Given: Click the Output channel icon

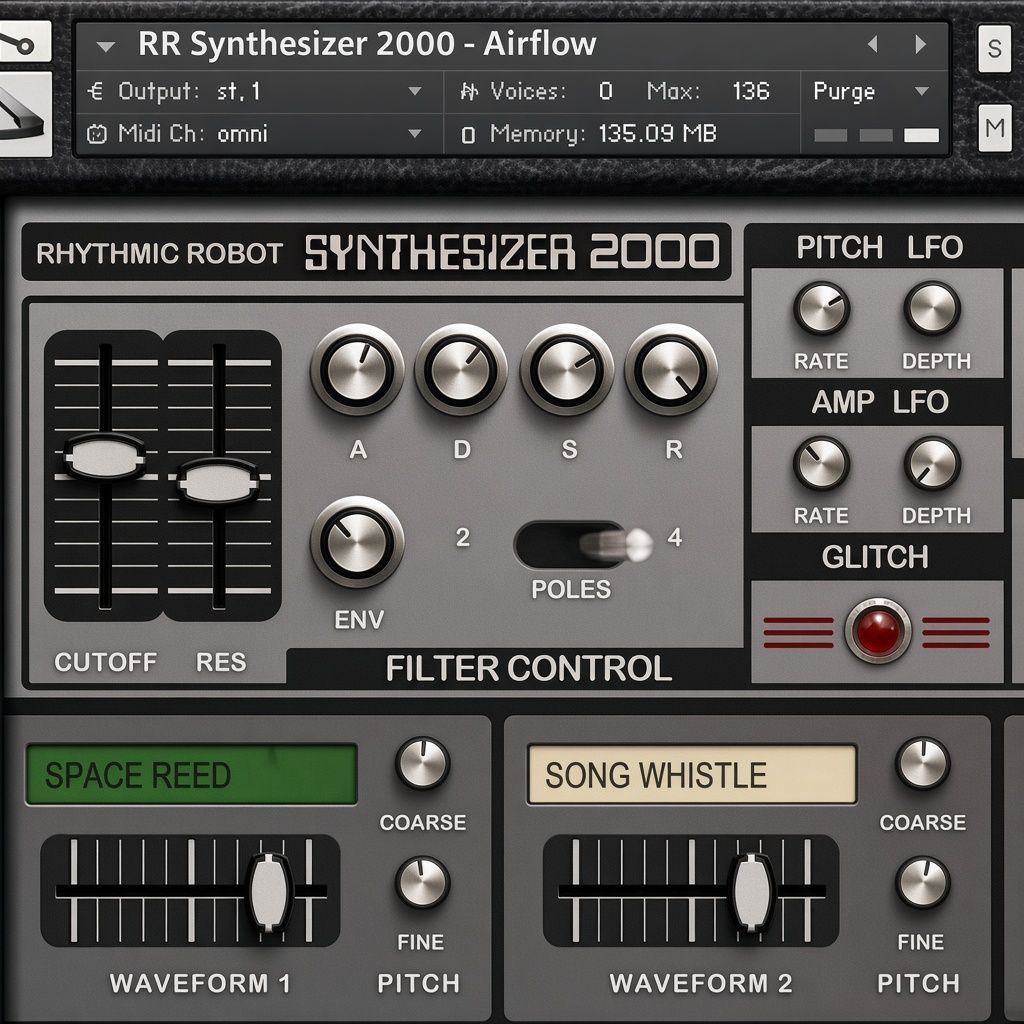Looking at the screenshot, I should tap(95, 91).
